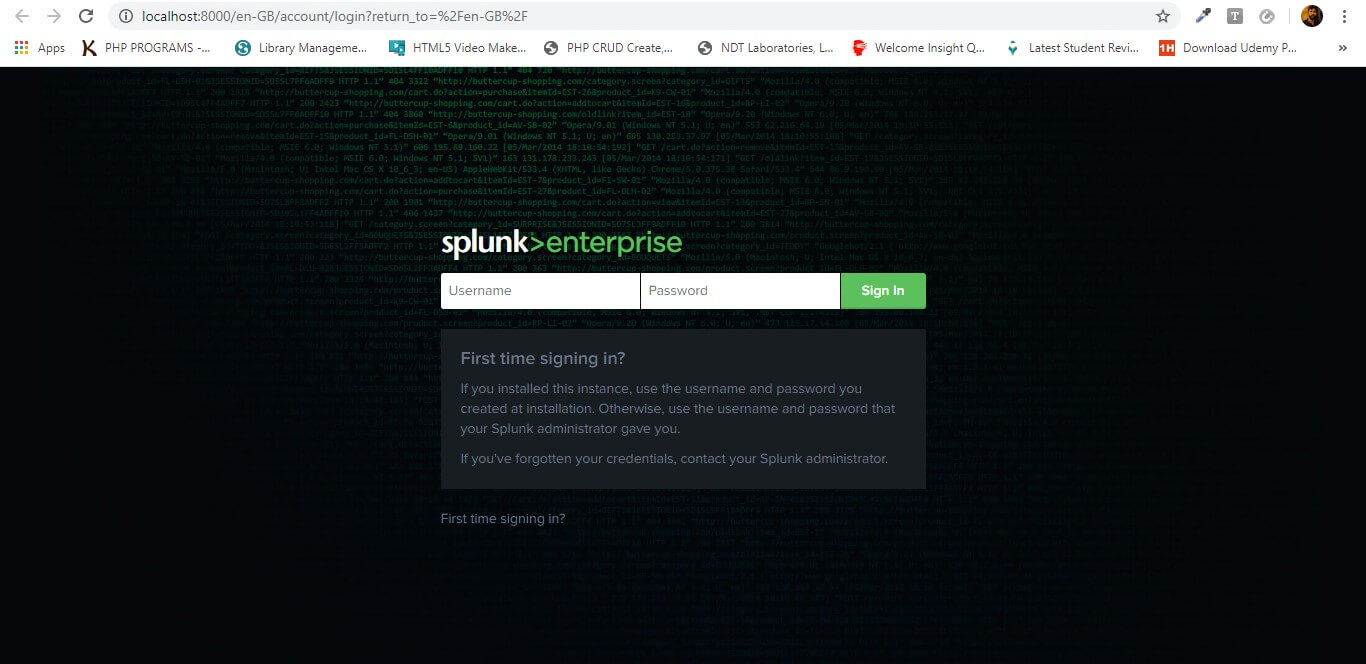Click the grey circular extension icon

click(1267, 16)
